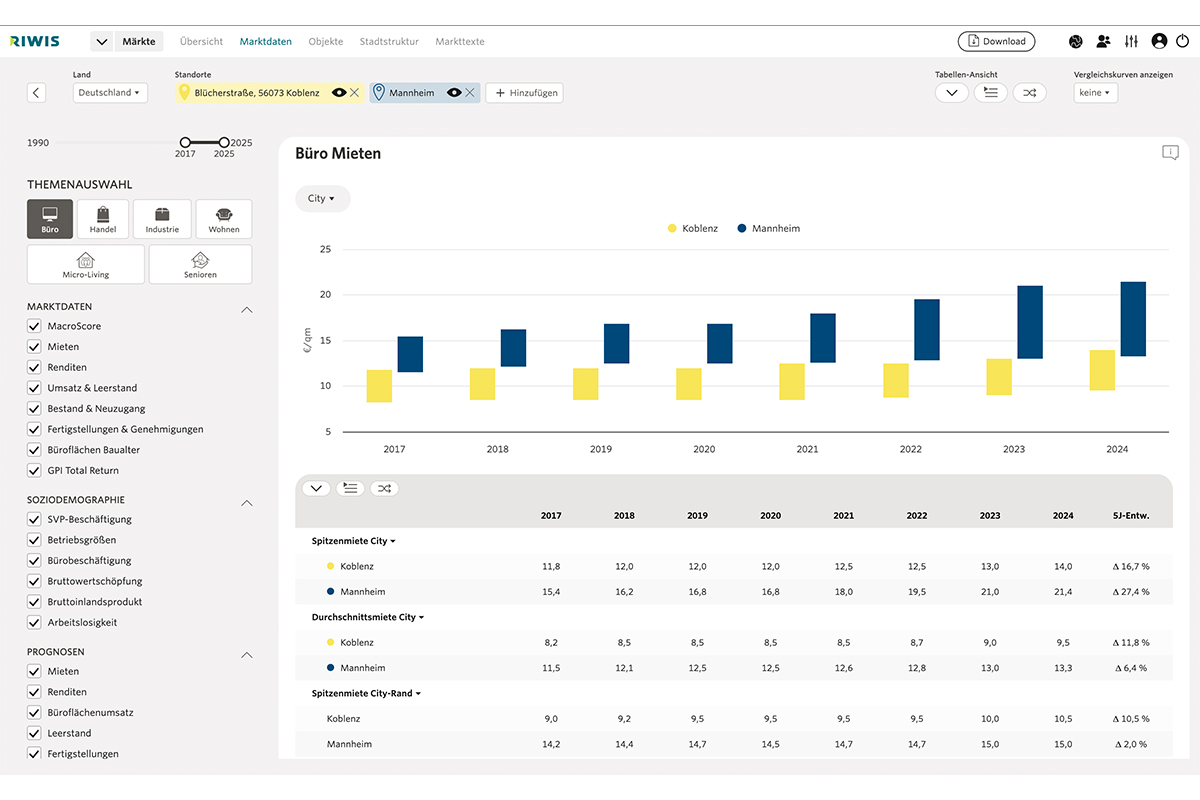Click the Hinzufügen location button

(x=524, y=93)
